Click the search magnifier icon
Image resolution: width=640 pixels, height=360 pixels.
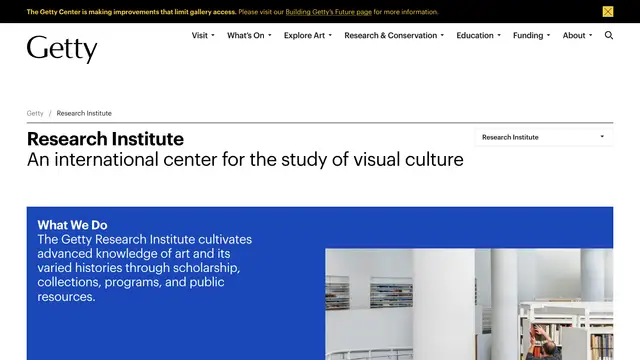point(609,36)
